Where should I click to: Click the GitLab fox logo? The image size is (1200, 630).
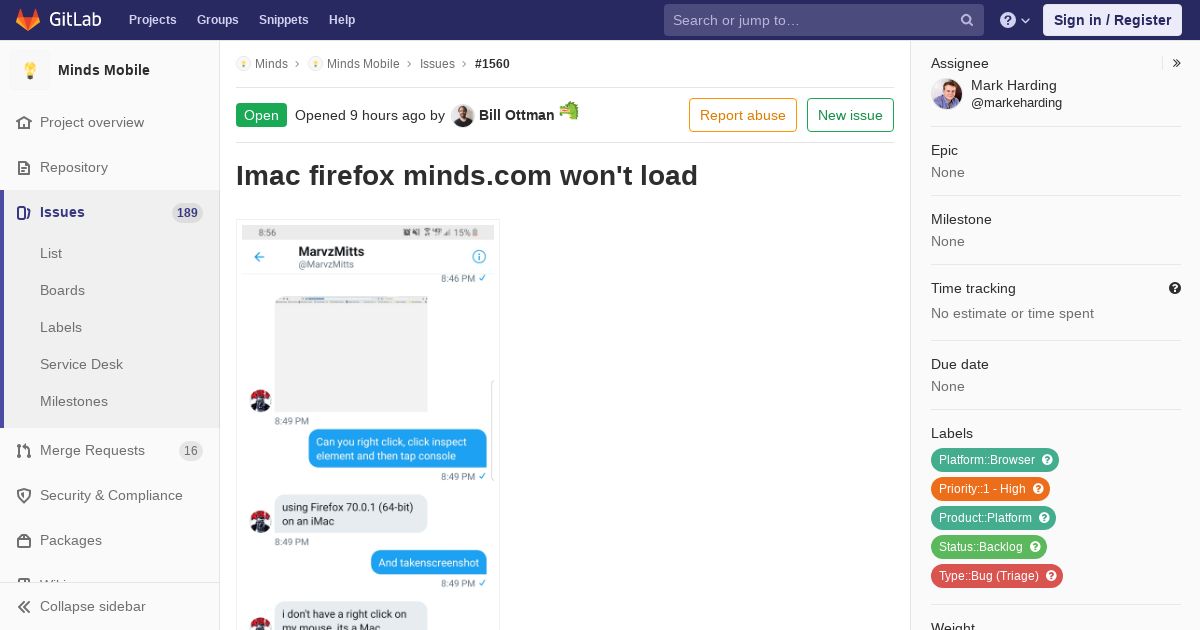point(28,19)
